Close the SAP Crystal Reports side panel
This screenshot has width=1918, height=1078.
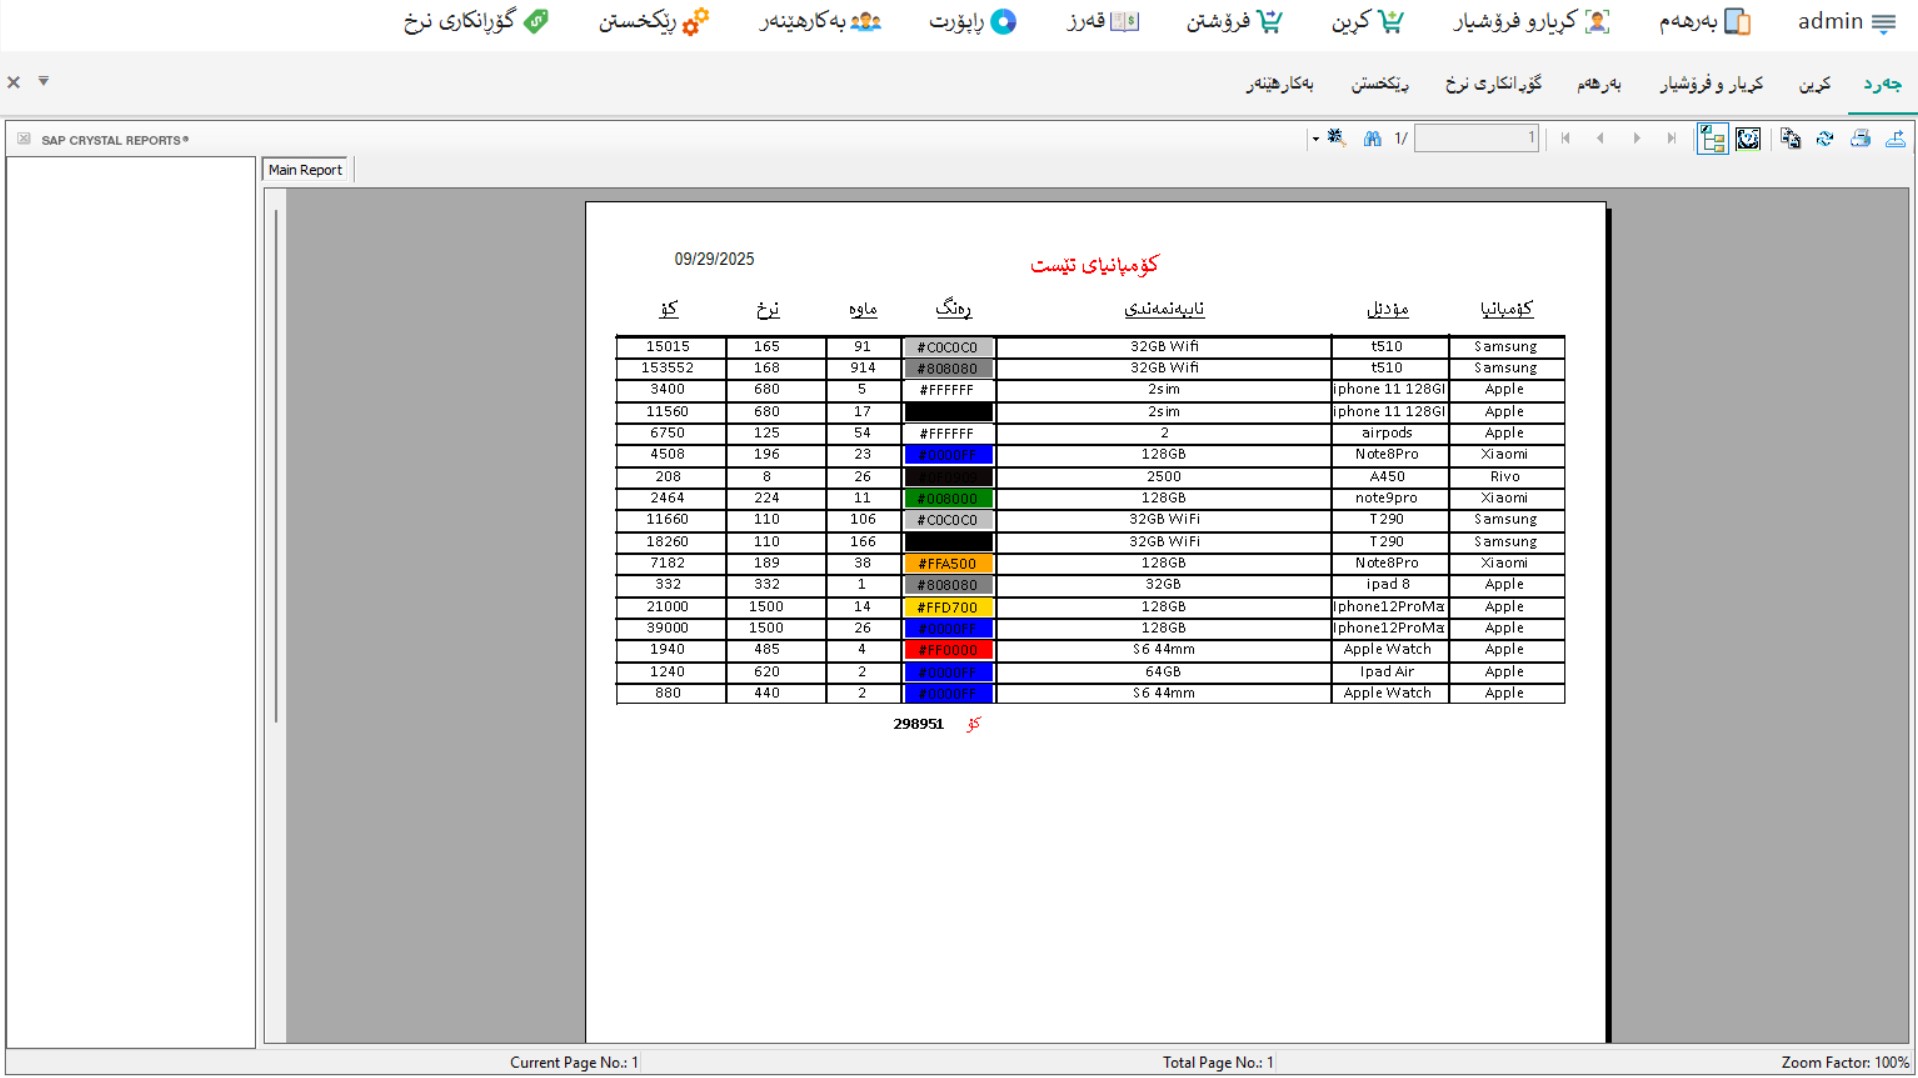23,139
